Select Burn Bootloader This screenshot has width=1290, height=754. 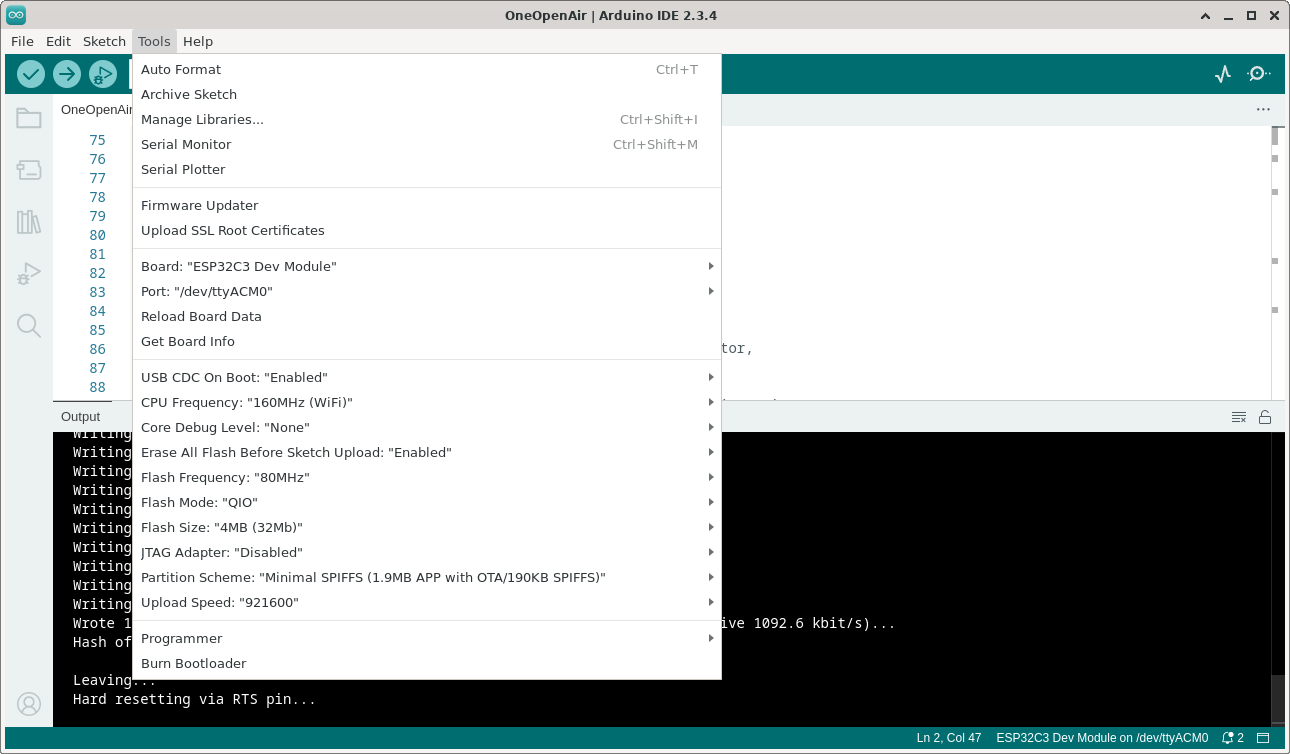427,663
